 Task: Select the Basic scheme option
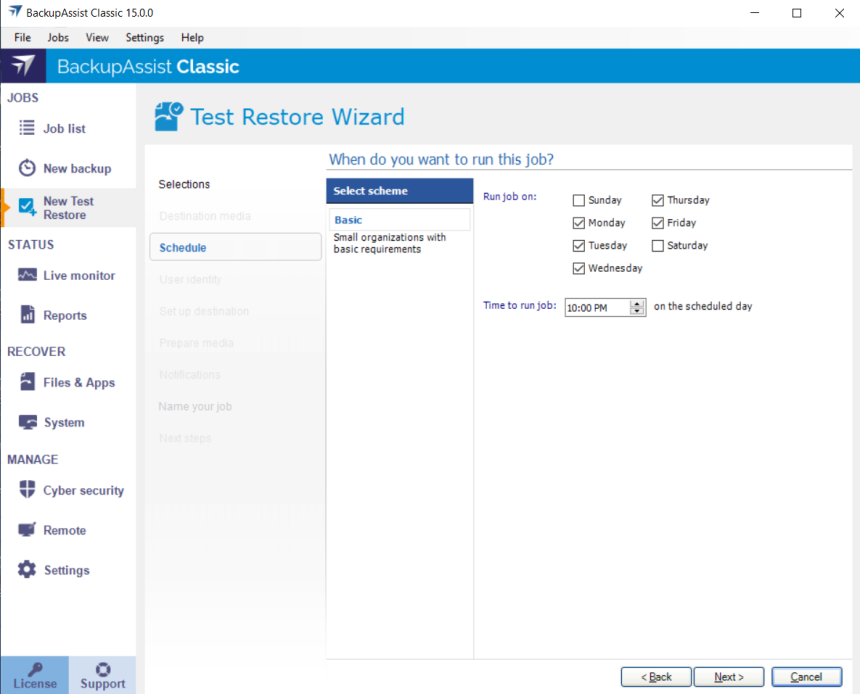click(x=349, y=220)
